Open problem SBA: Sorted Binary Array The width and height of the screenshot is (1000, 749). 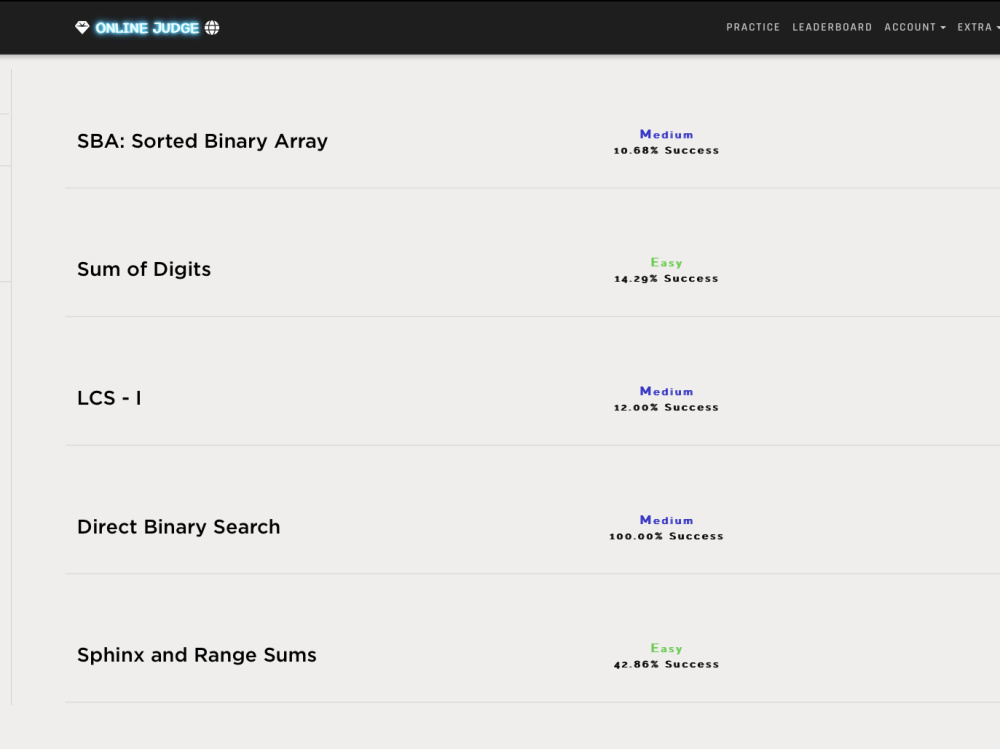[202, 141]
